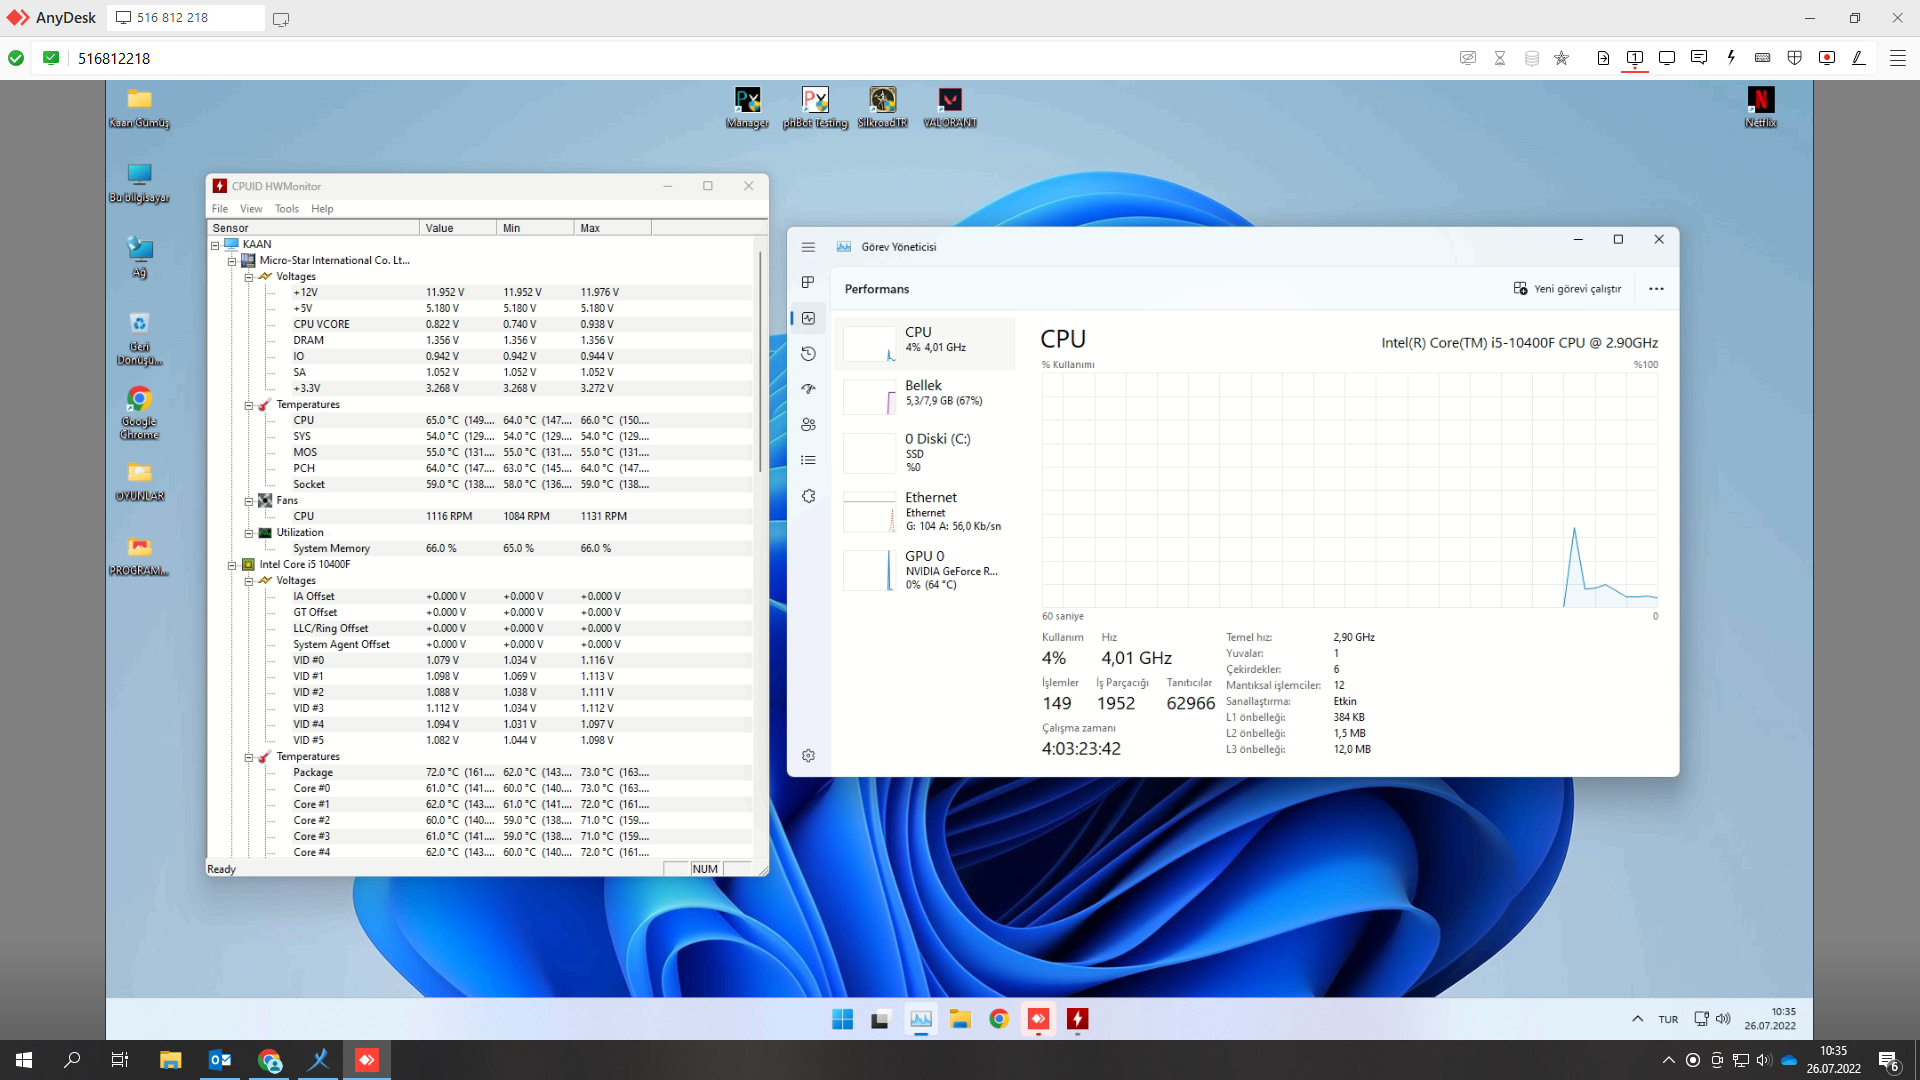Select Task Manager Performance sidebar icon
Image resolution: width=1920 pixels, height=1080 pixels.
pos(809,318)
